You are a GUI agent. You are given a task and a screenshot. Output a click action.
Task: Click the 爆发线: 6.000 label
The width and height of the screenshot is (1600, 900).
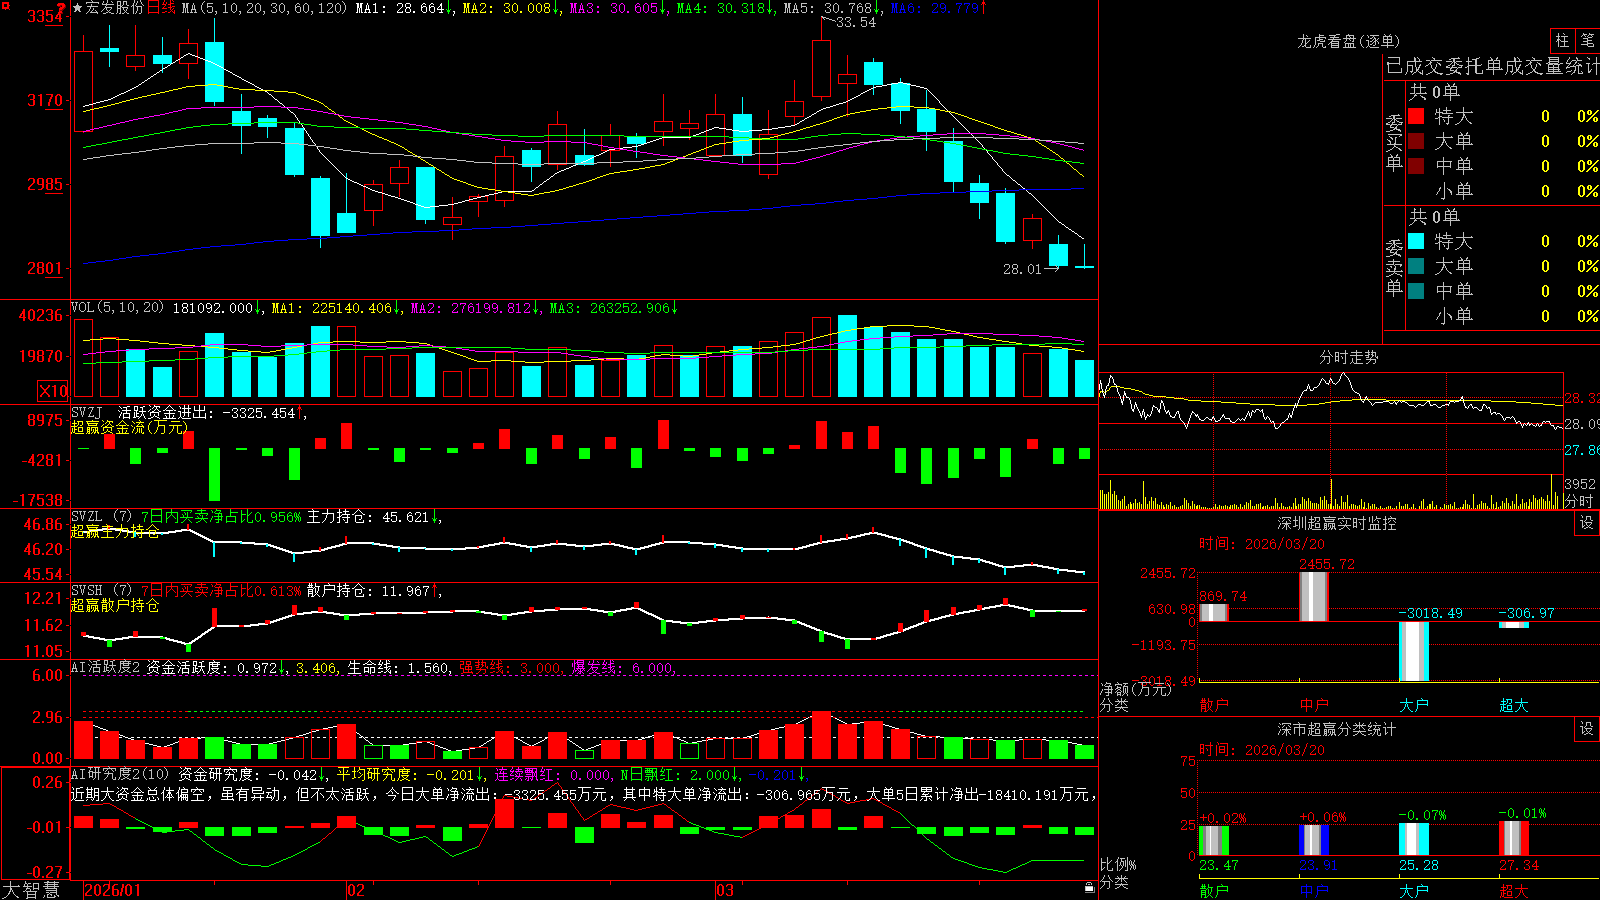pyautogui.click(x=622, y=668)
